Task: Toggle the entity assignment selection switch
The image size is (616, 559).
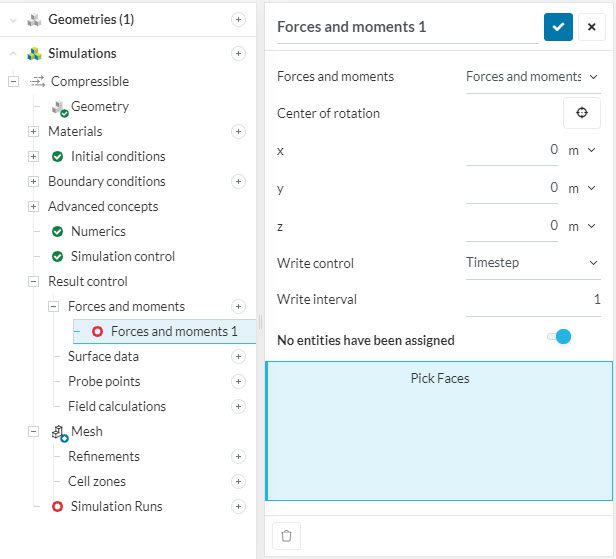Action: [x=559, y=337]
